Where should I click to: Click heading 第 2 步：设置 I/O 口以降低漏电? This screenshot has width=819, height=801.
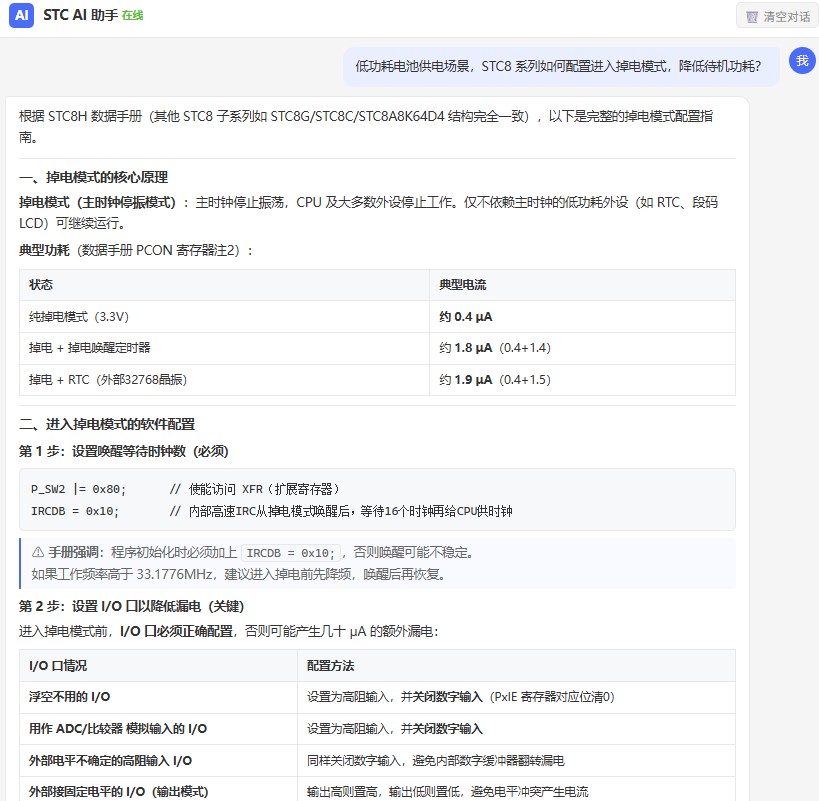pyautogui.click(x=132, y=606)
